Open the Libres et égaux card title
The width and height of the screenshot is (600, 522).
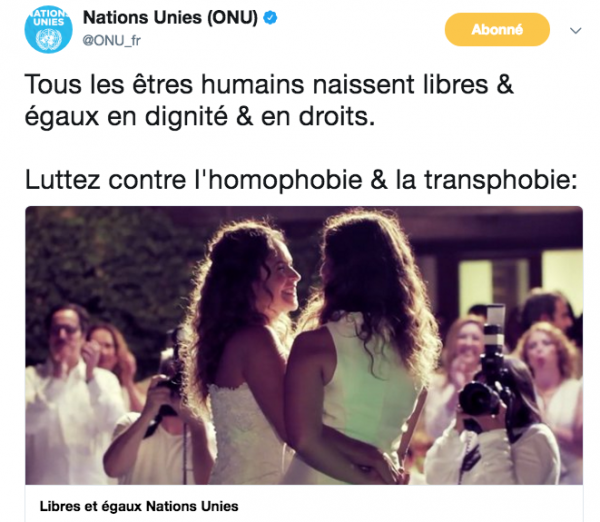pyautogui.click(x=139, y=506)
